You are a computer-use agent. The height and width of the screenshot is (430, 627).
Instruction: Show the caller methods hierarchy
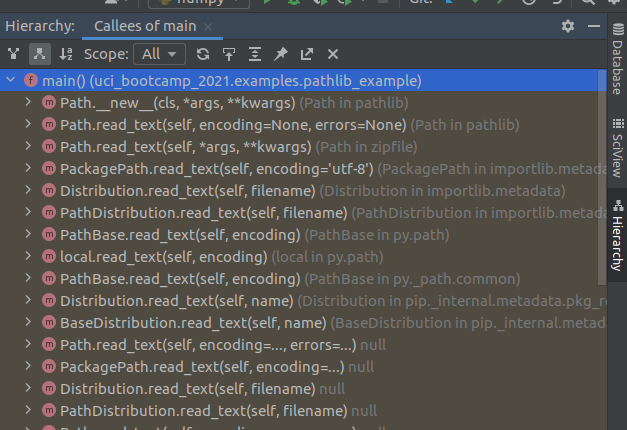14,54
